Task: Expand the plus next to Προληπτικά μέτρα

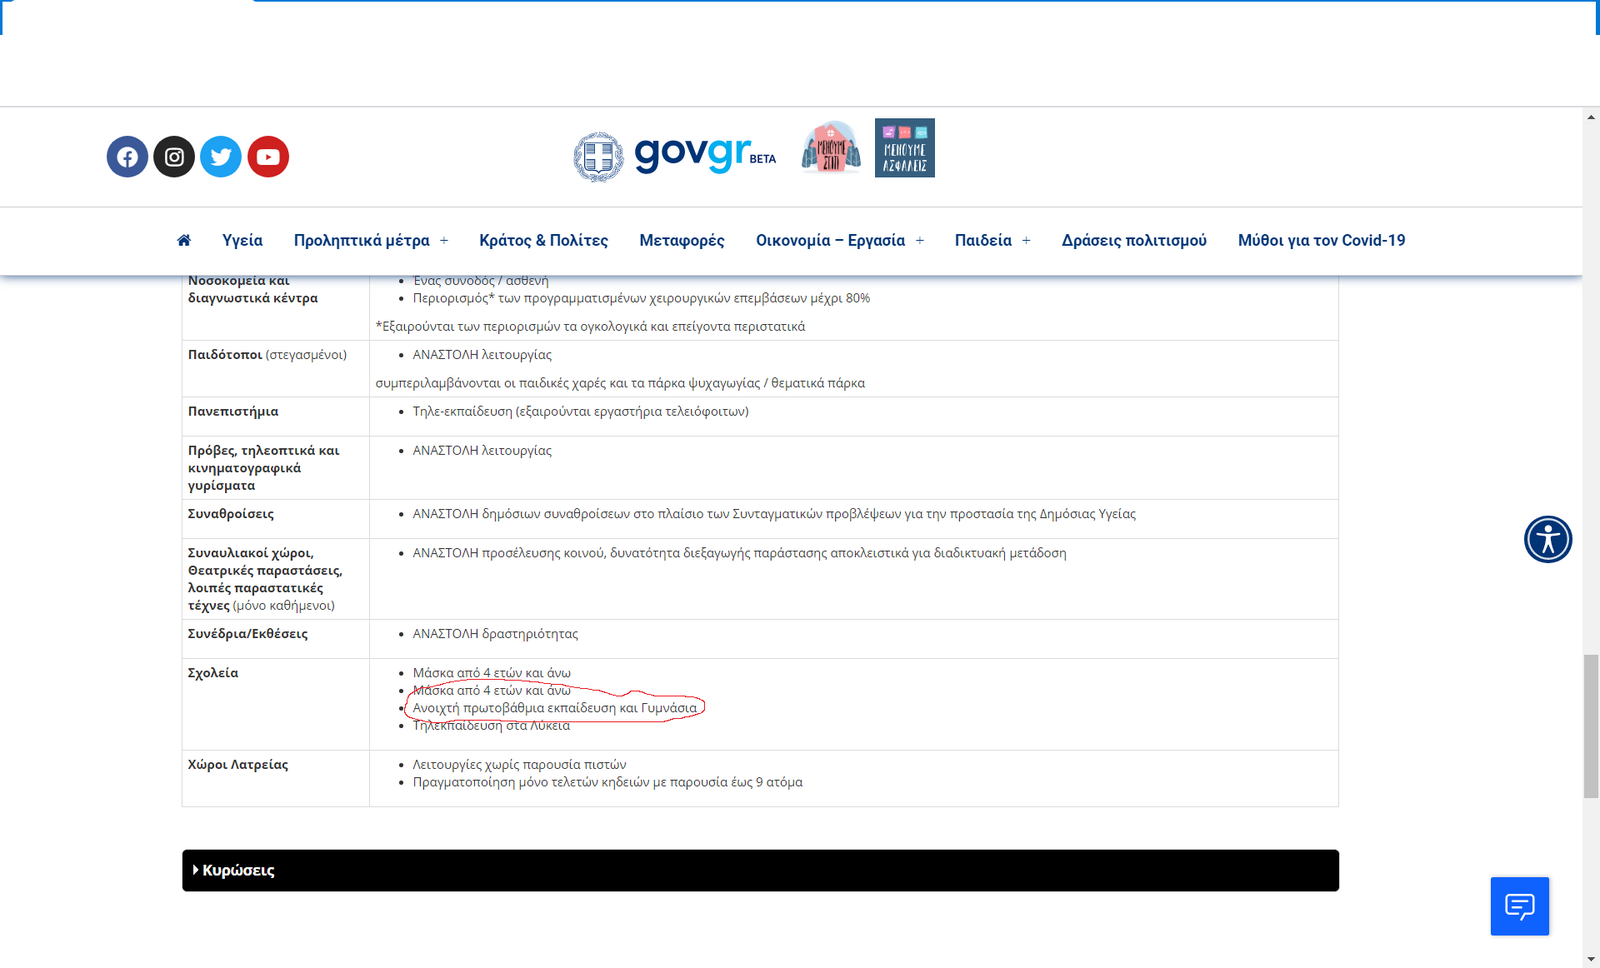Action: point(444,241)
